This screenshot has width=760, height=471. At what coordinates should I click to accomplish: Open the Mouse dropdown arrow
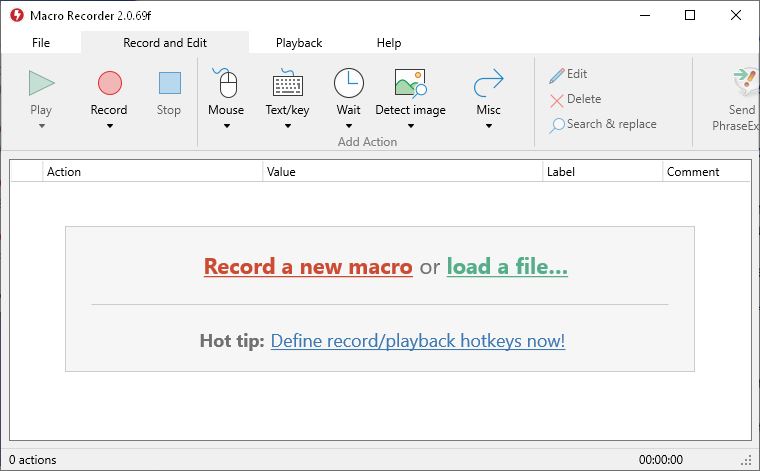coord(226,126)
